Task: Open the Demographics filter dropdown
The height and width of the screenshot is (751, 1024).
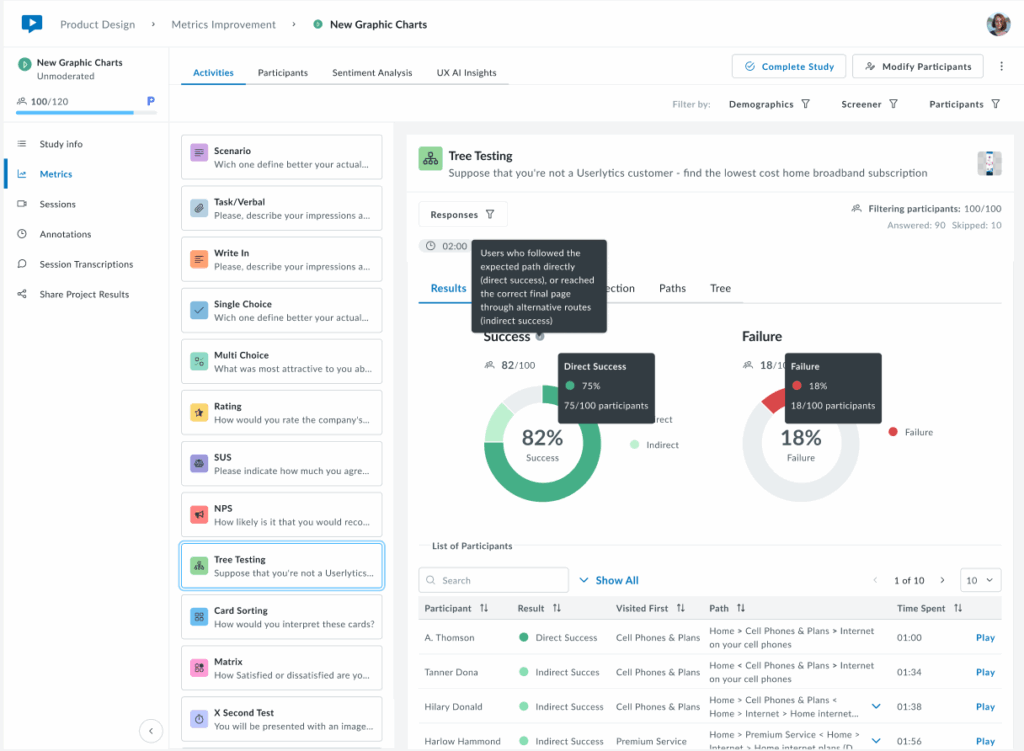Action: (x=771, y=103)
